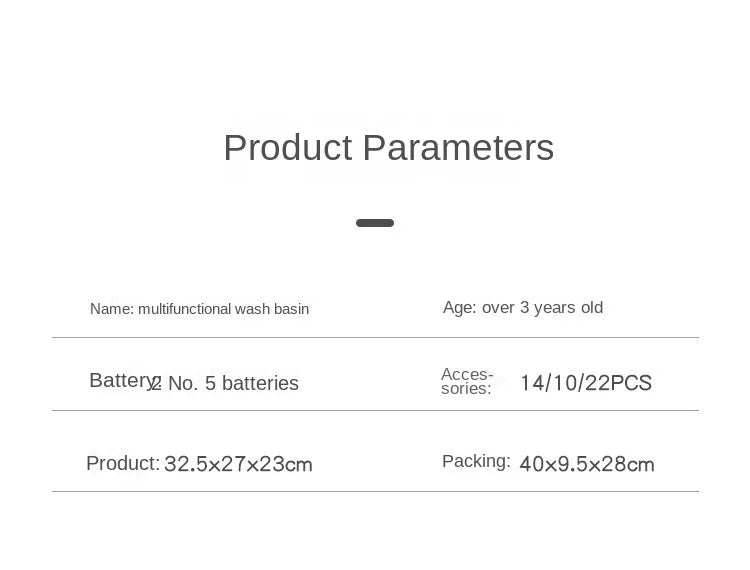This screenshot has height=570, width=750.
Task: Click the "Product:" label
Action: click(x=123, y=463)
